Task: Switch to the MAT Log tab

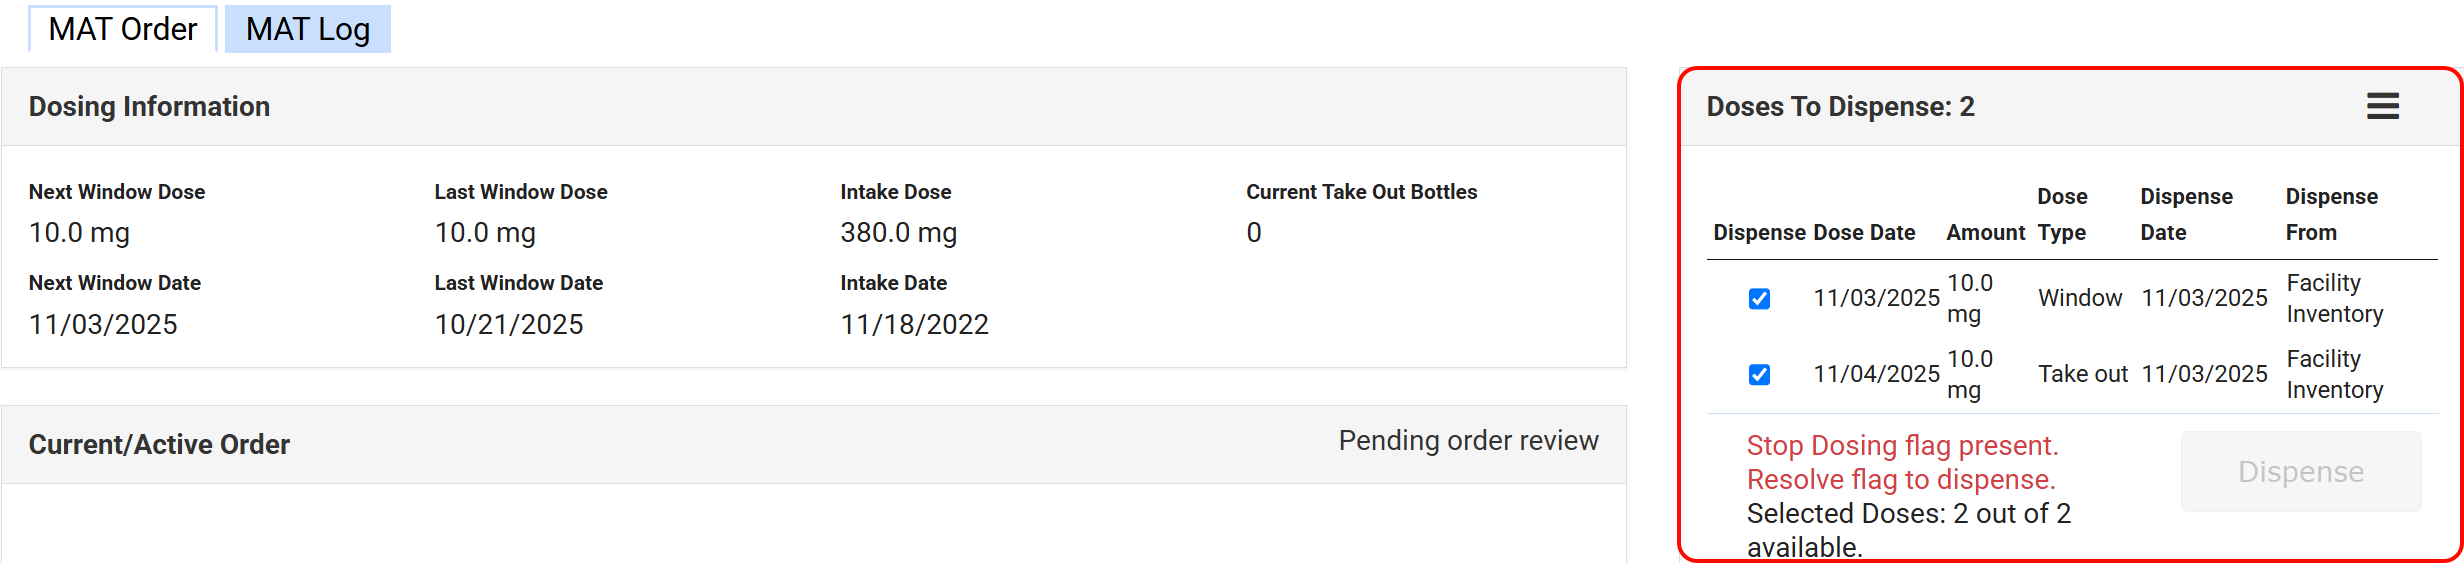Action: 308,29
